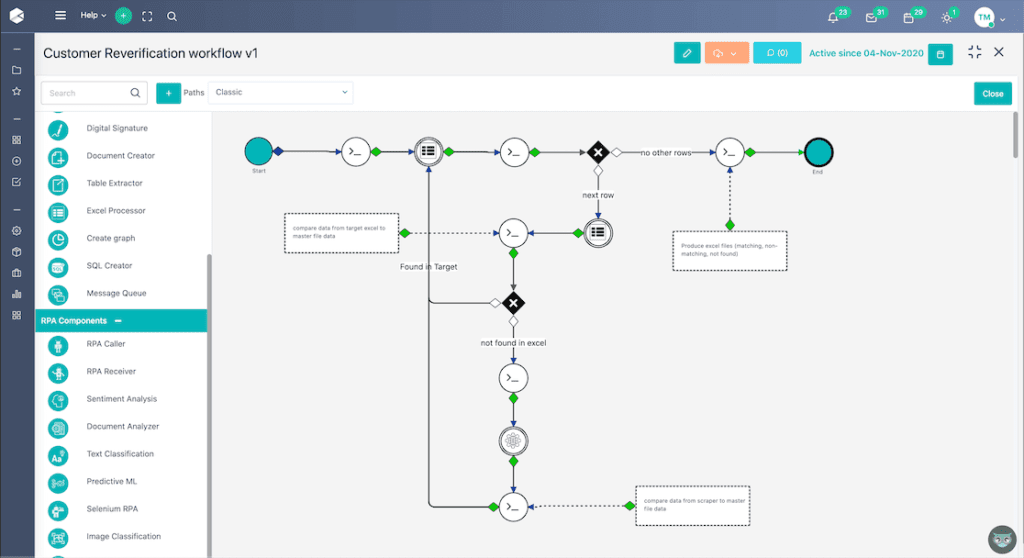The width and height of the screenshot is (1024, 558).
Task: Collapse the RPA Components section
Action: 118,321
